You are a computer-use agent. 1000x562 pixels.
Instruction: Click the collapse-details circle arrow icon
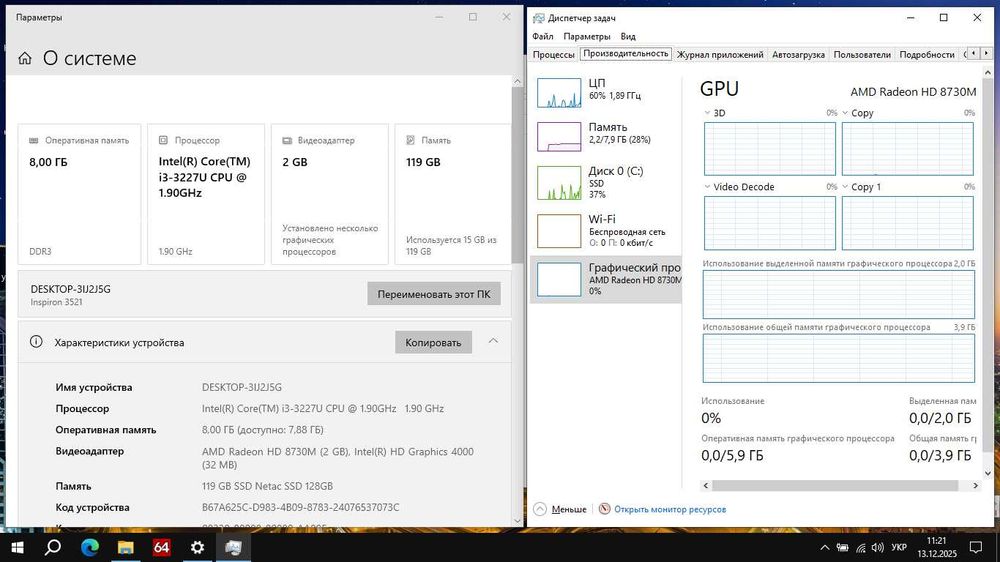pos(540,509)
